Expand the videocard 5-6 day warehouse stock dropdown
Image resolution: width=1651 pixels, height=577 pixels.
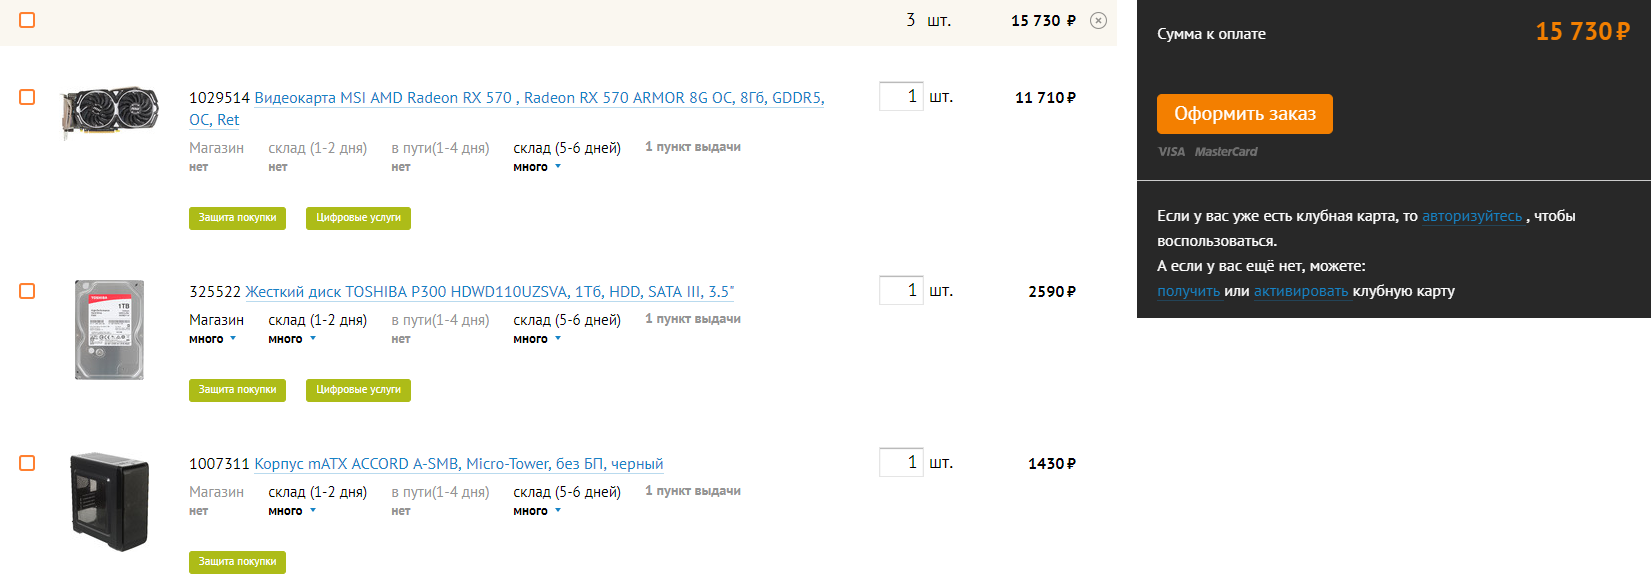[x=537, y=167]
